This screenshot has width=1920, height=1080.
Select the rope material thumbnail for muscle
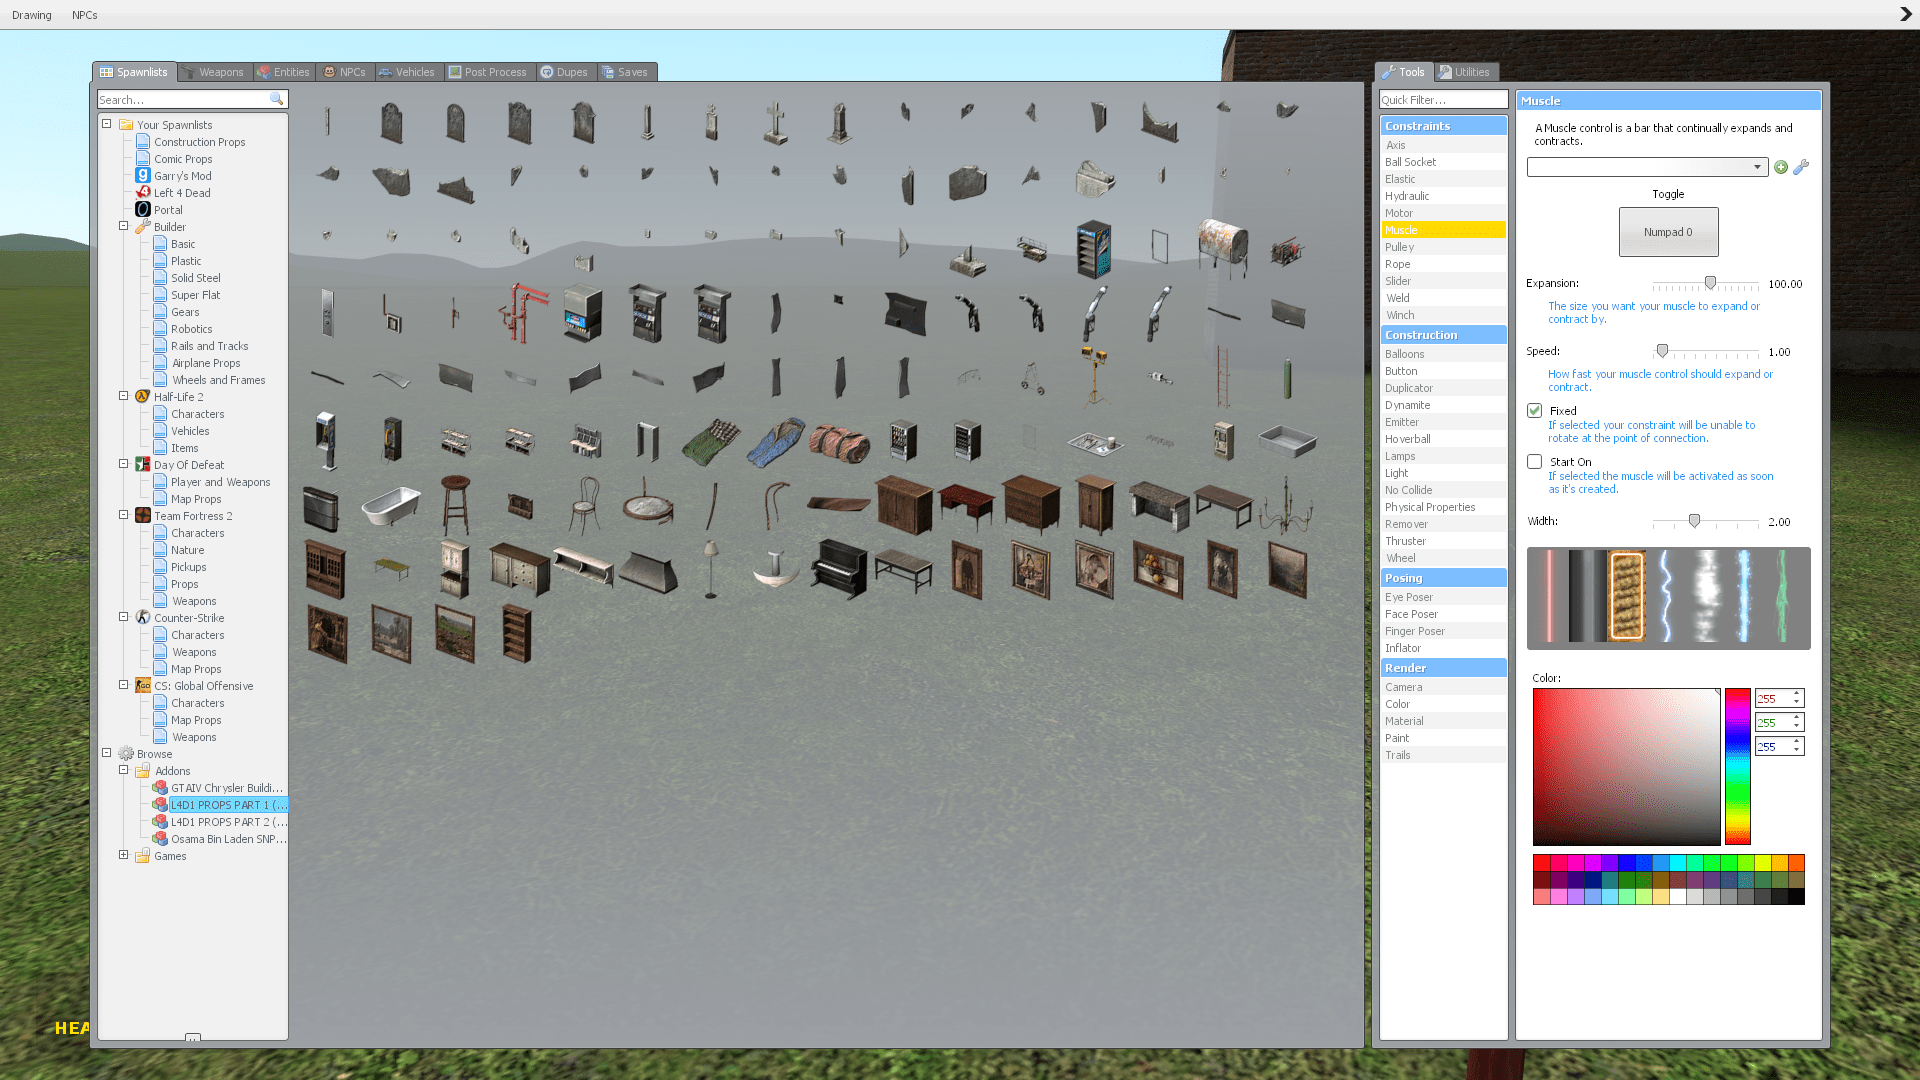coord(1627,597)
